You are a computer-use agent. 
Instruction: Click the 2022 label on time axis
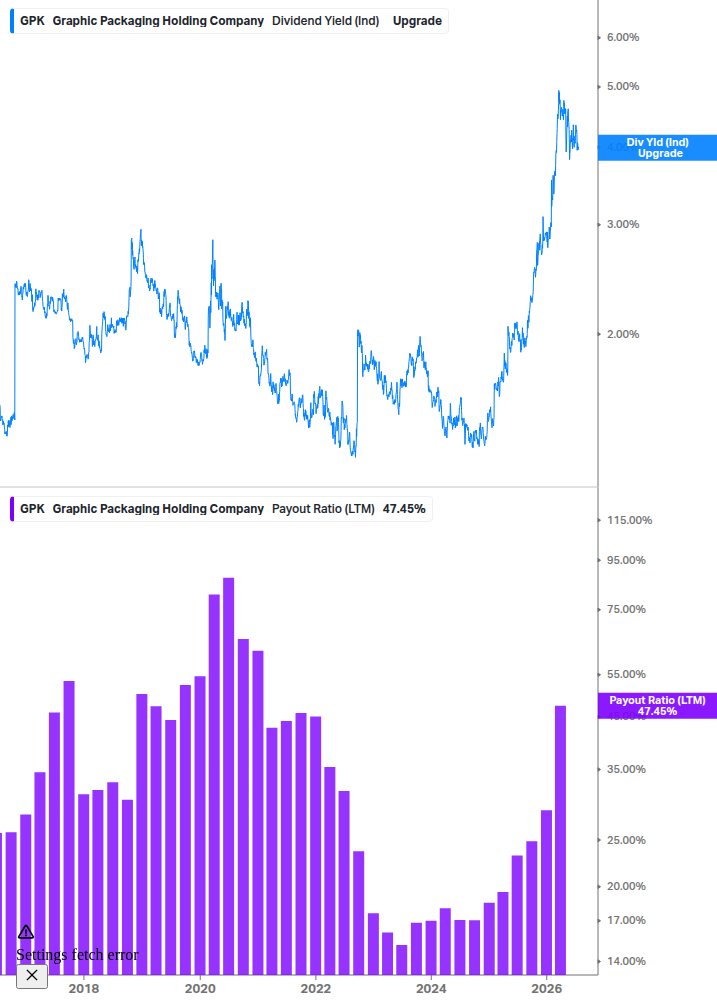(x=316, y=989)
